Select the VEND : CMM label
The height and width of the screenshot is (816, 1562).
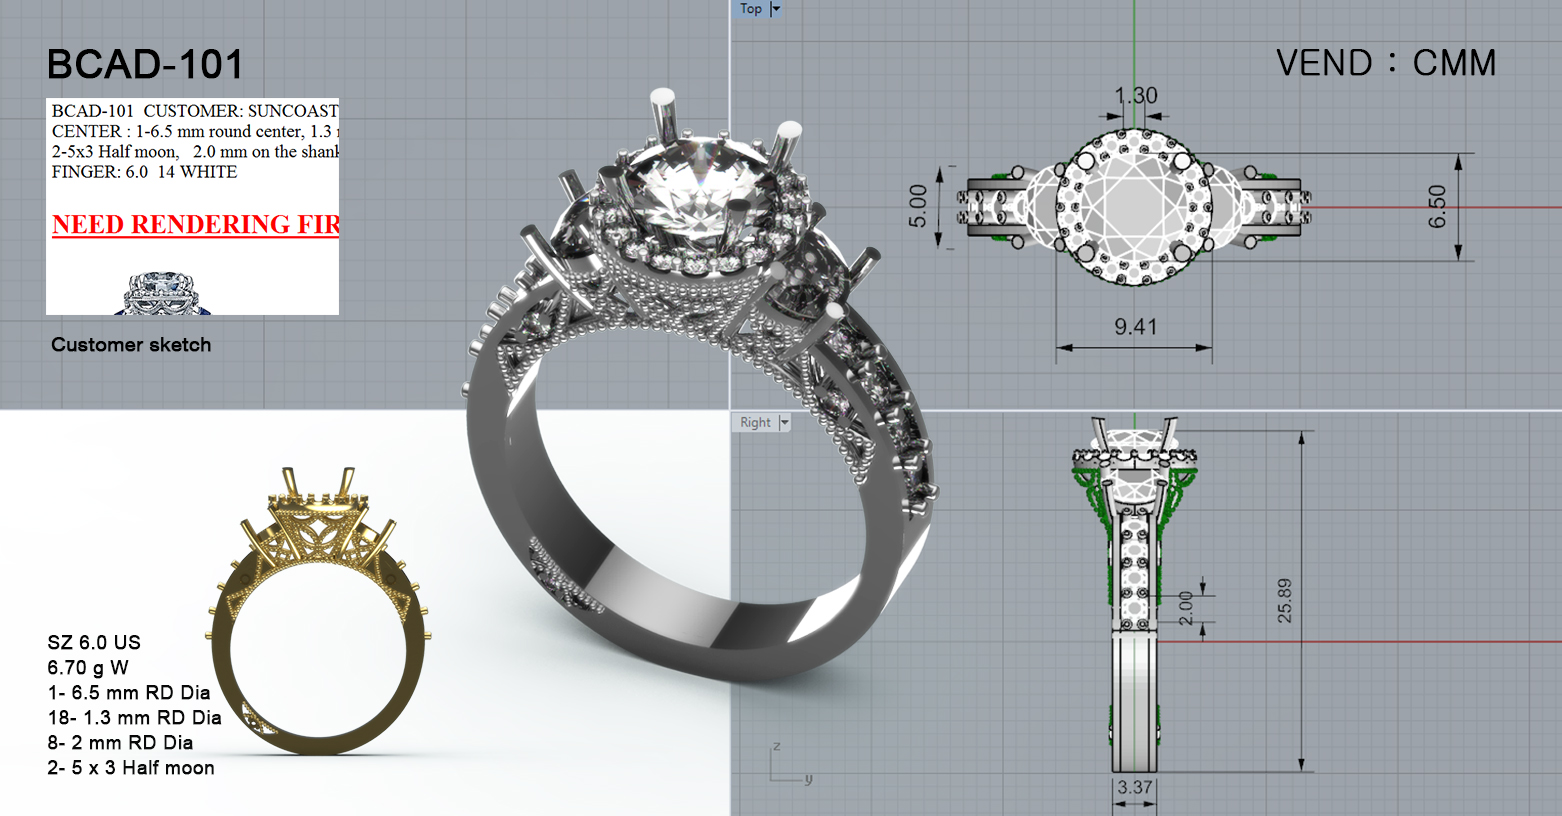tap(1386, 63)
